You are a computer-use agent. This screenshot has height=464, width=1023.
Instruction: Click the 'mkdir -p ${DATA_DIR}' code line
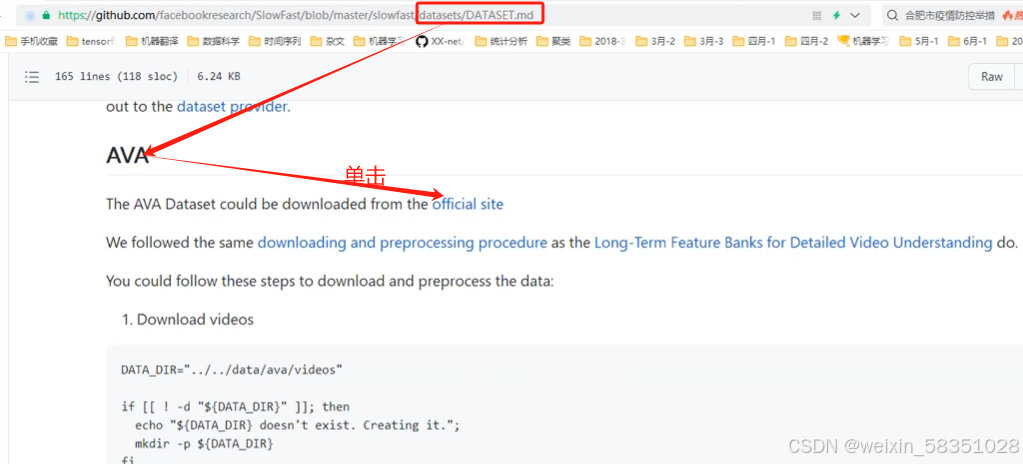click(204, 444)
